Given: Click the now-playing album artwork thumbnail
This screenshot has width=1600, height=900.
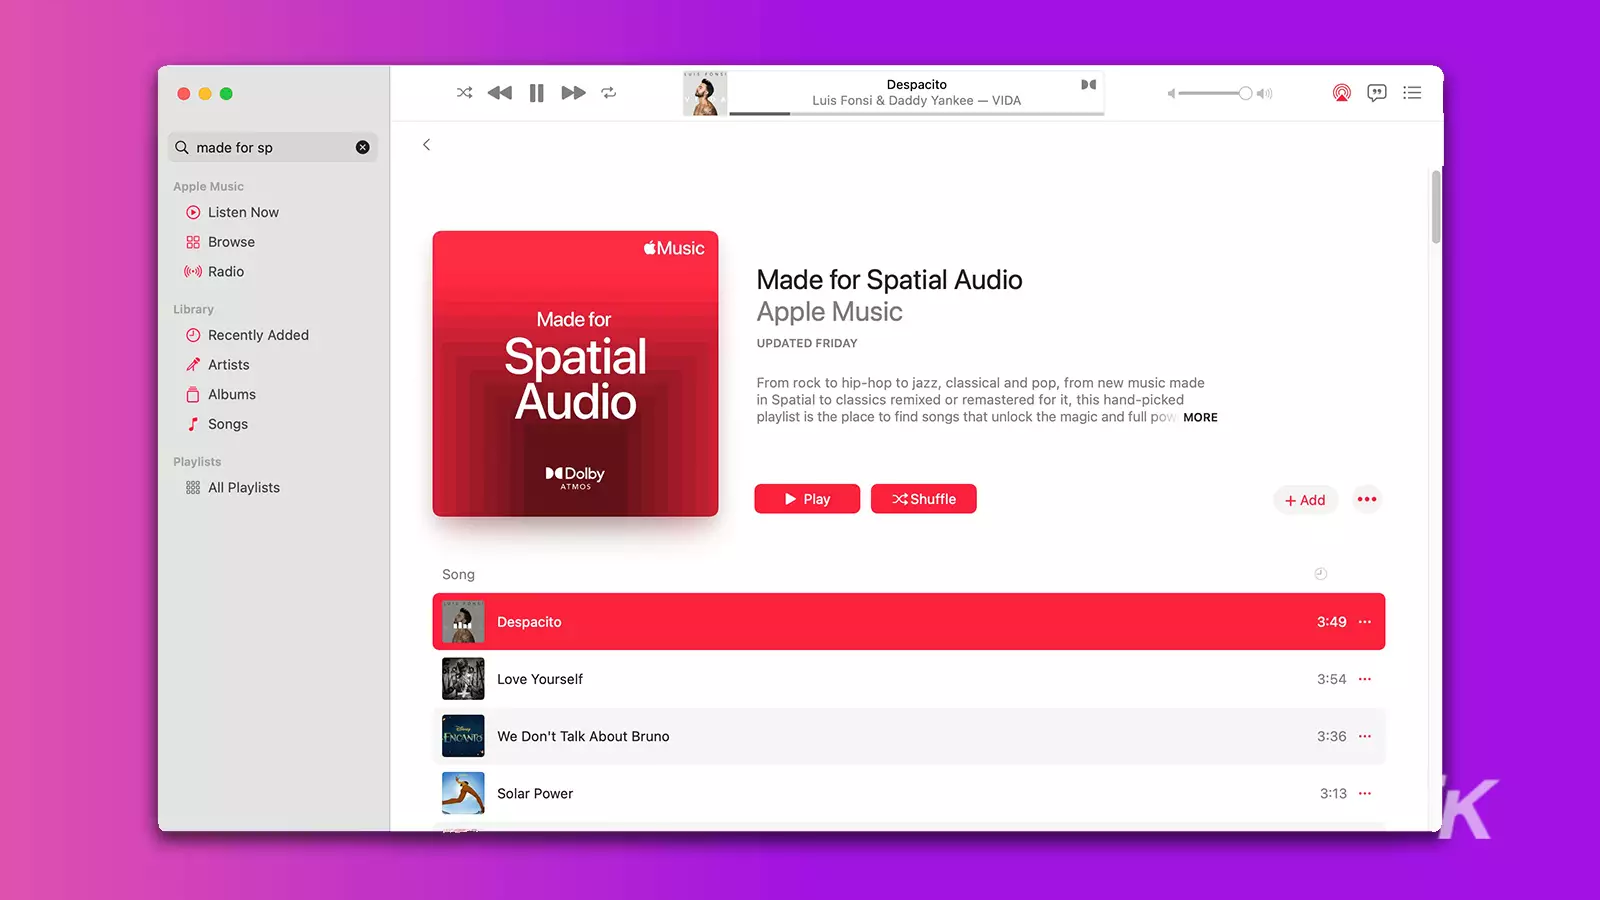Looking at the screenshot, I should [705, 93].
